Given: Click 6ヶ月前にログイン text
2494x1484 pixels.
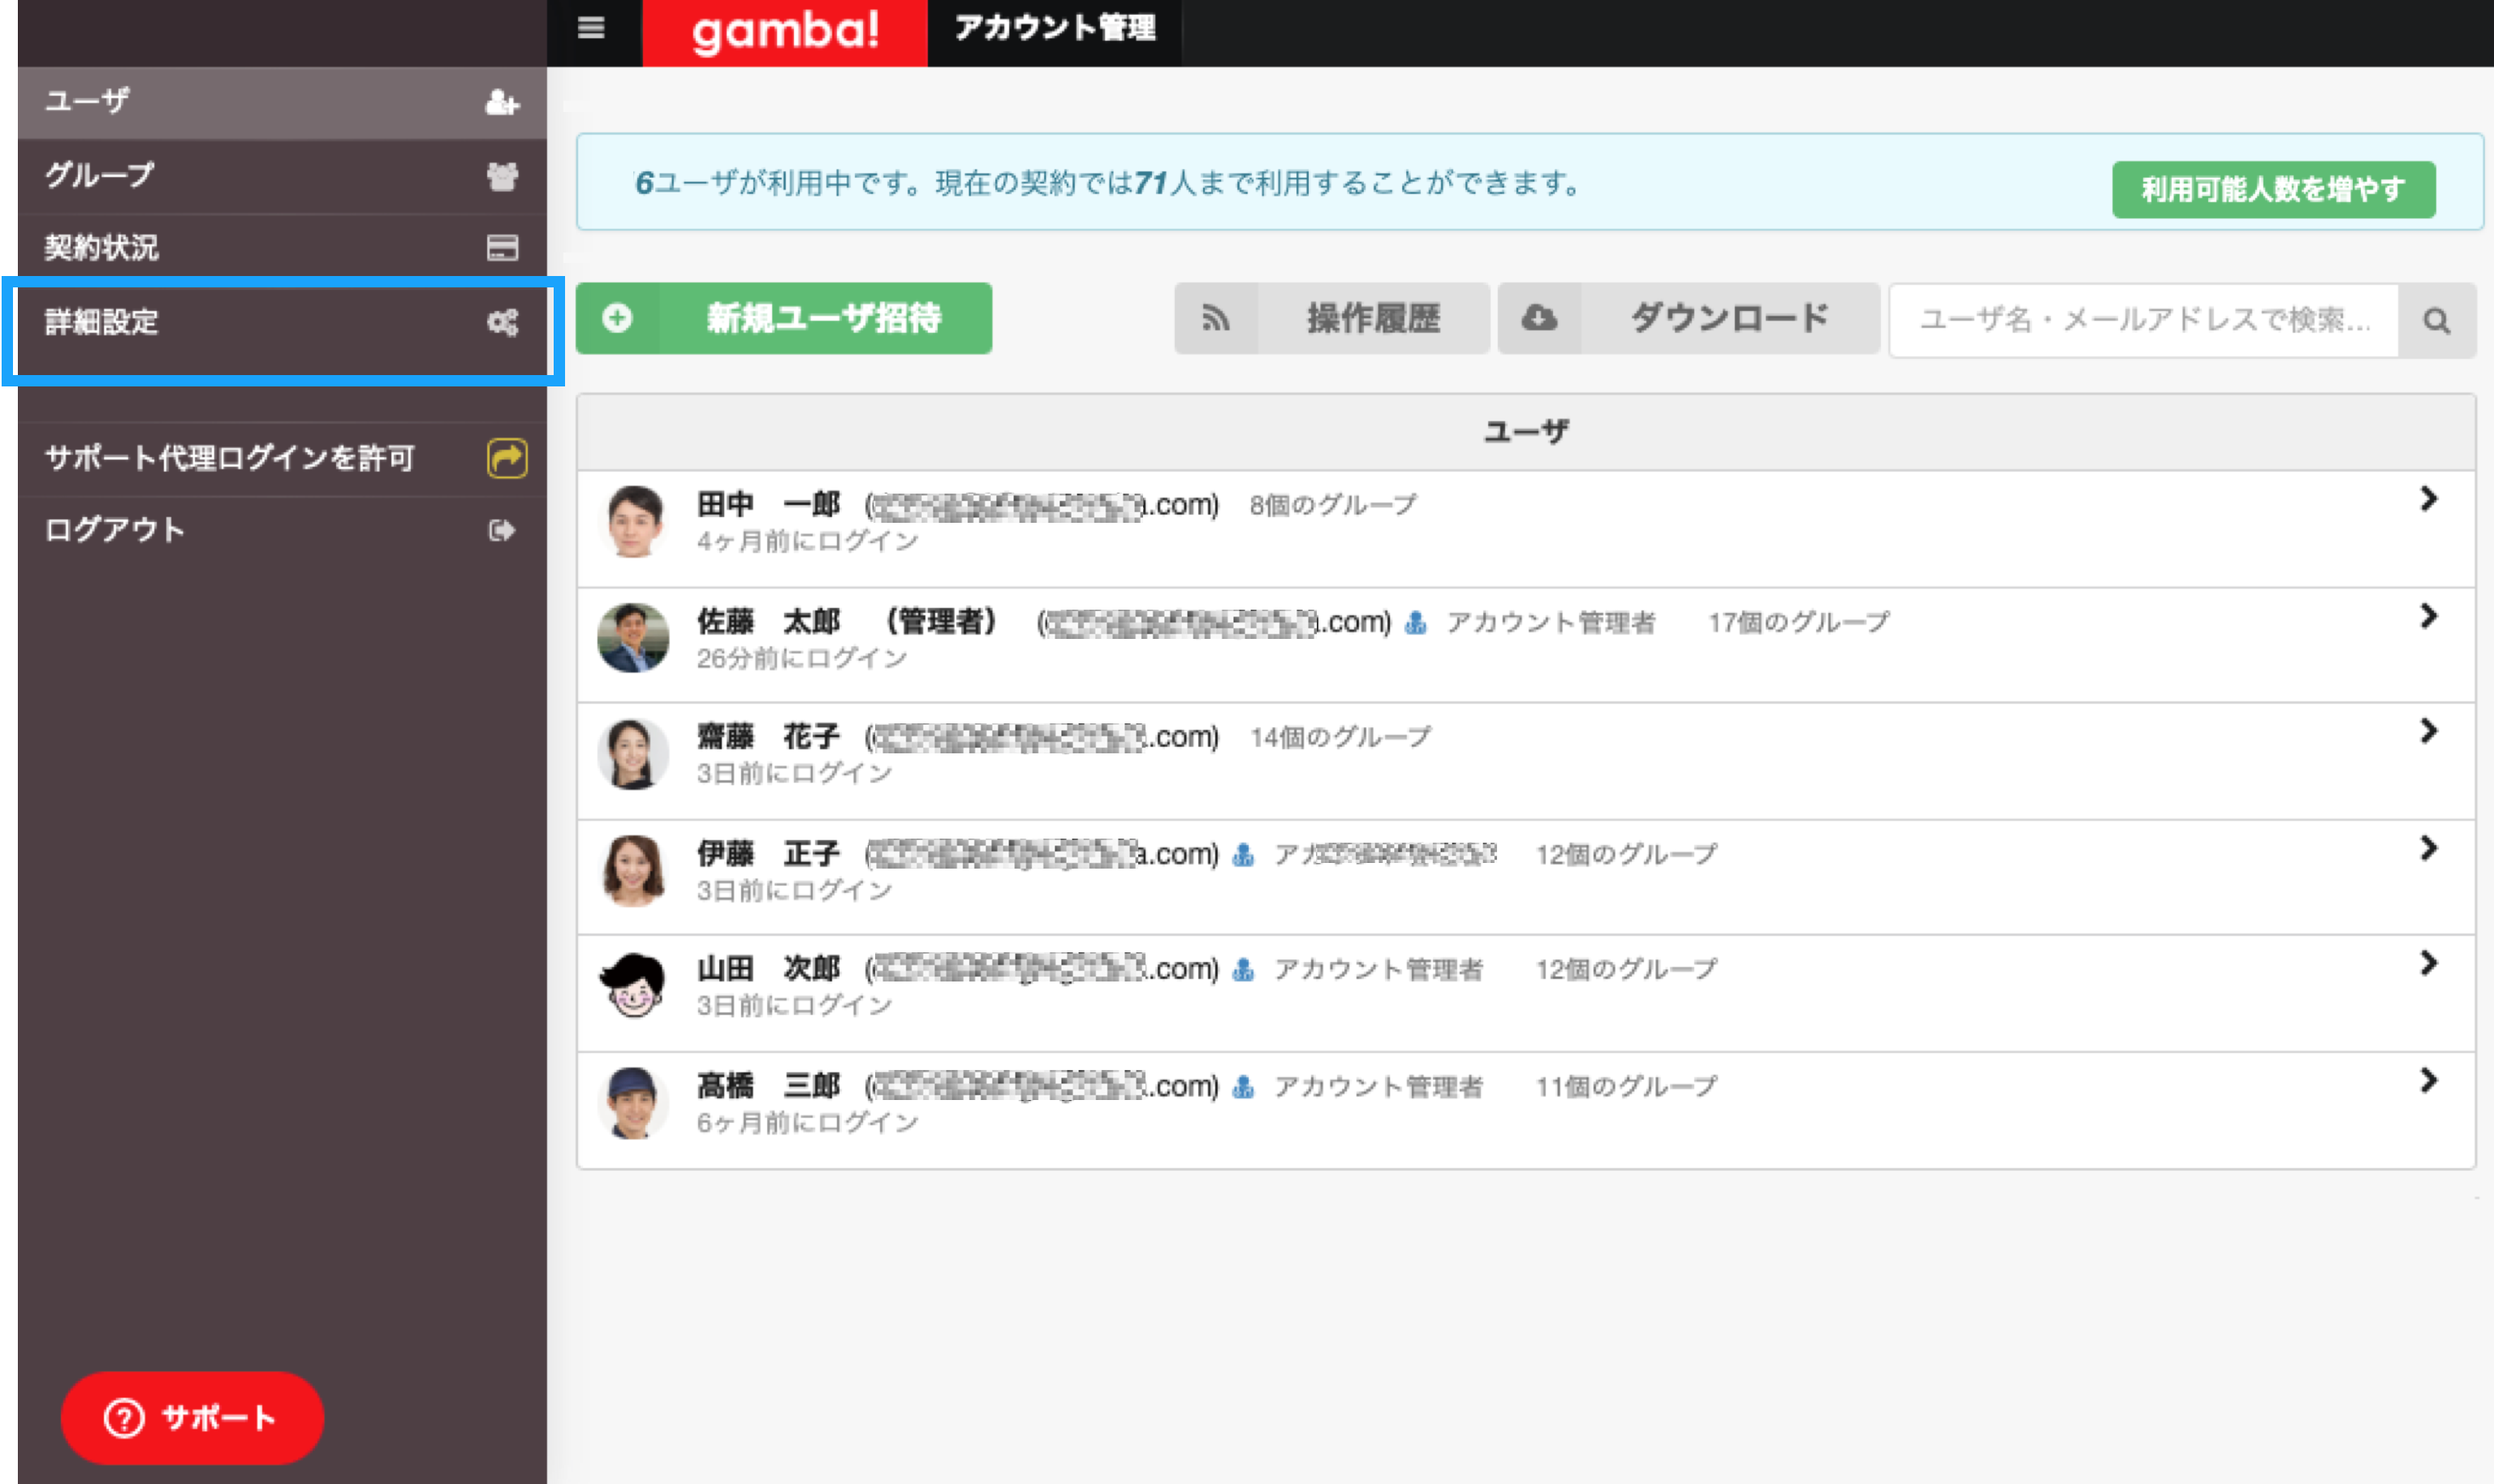Looking at the screenshot, I should [807, 1122].
